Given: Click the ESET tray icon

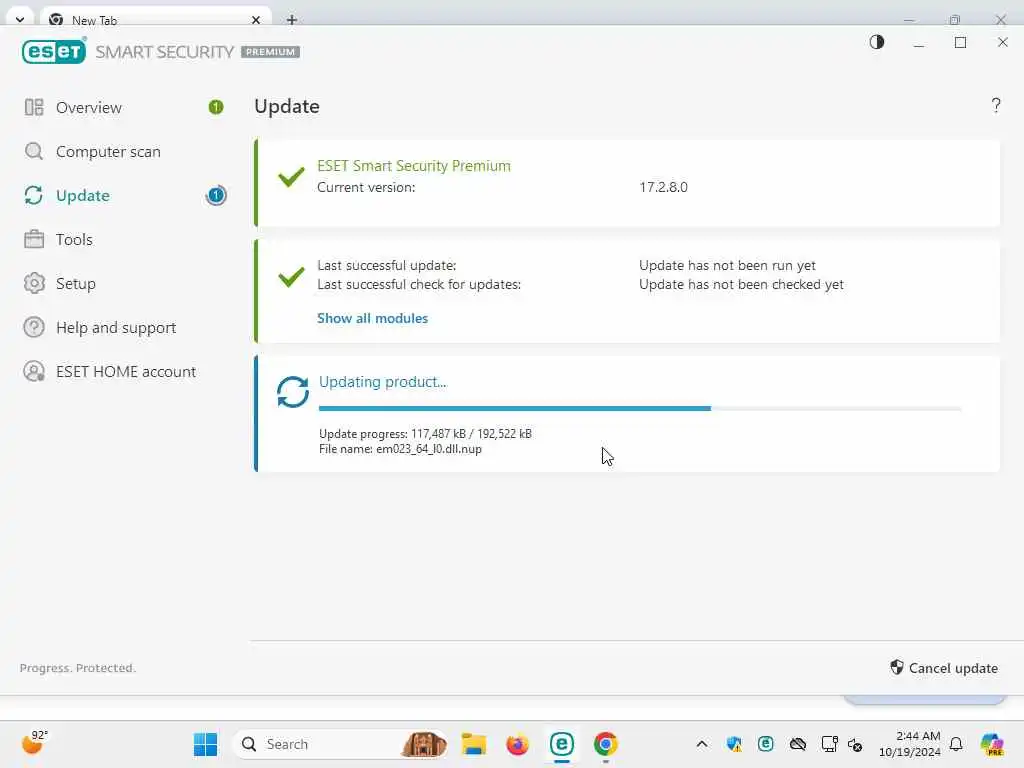Looking at the screenshot, I should point(765,744).
